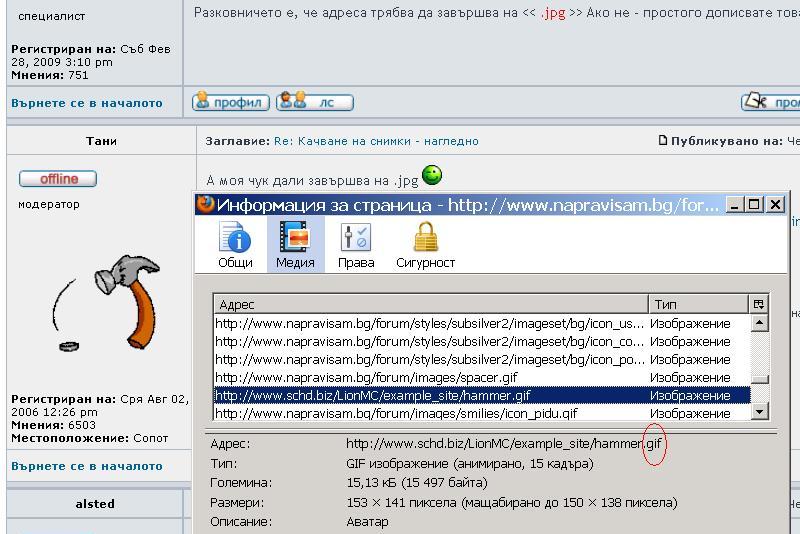Click the hammer avatar image
This screenshot has width=800, height=534.
pos(105,300)
